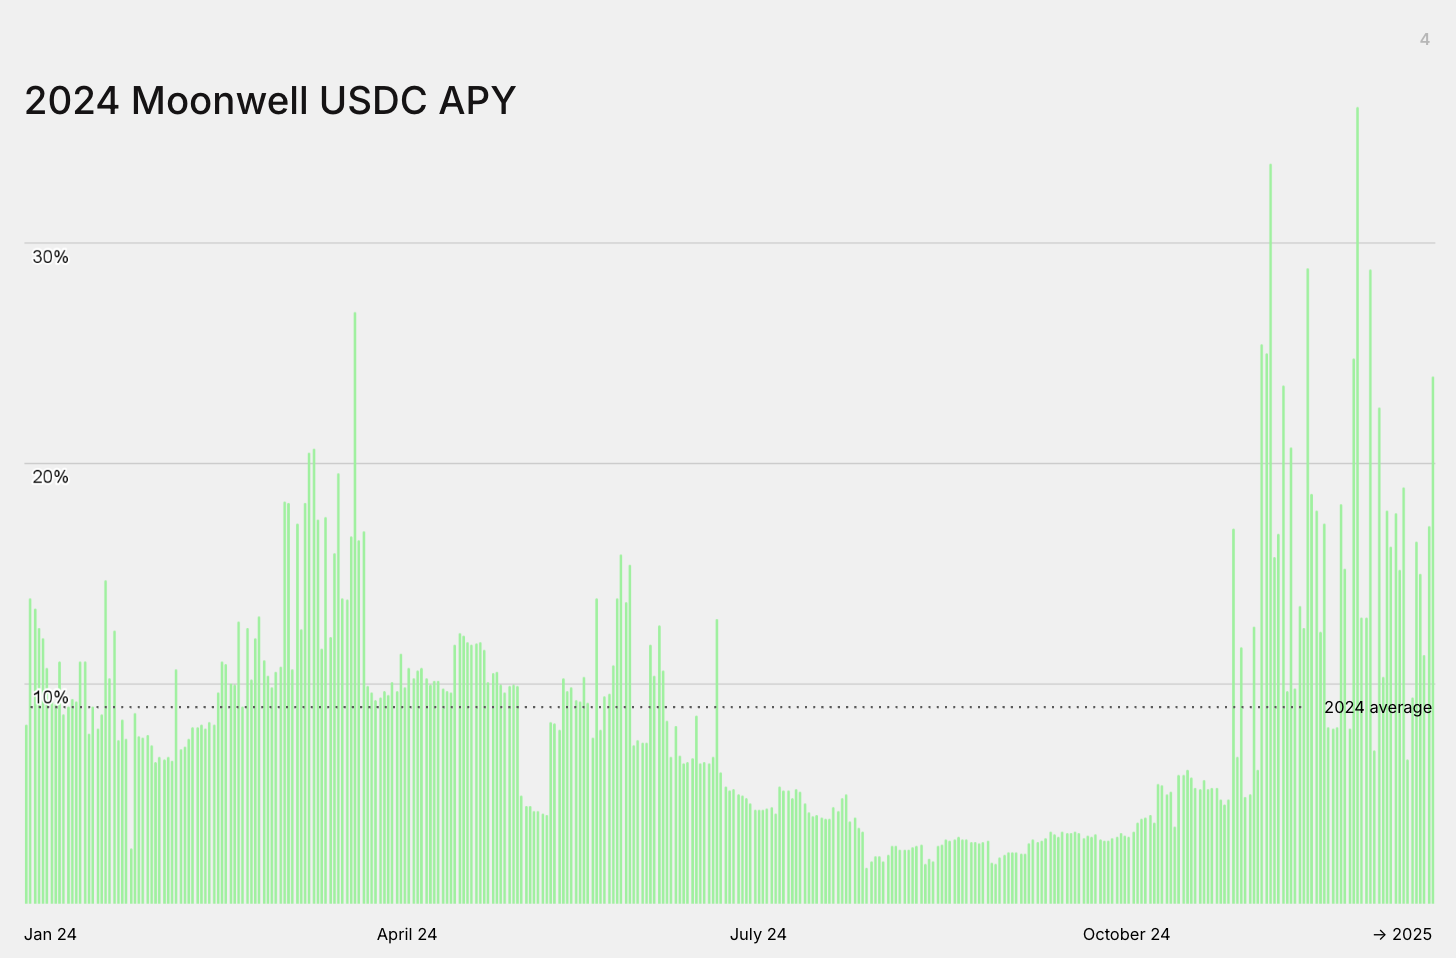This screenshot has width=1456, height=958.
Task: Select the 20% y-axis label
Action: coord(50,477)
